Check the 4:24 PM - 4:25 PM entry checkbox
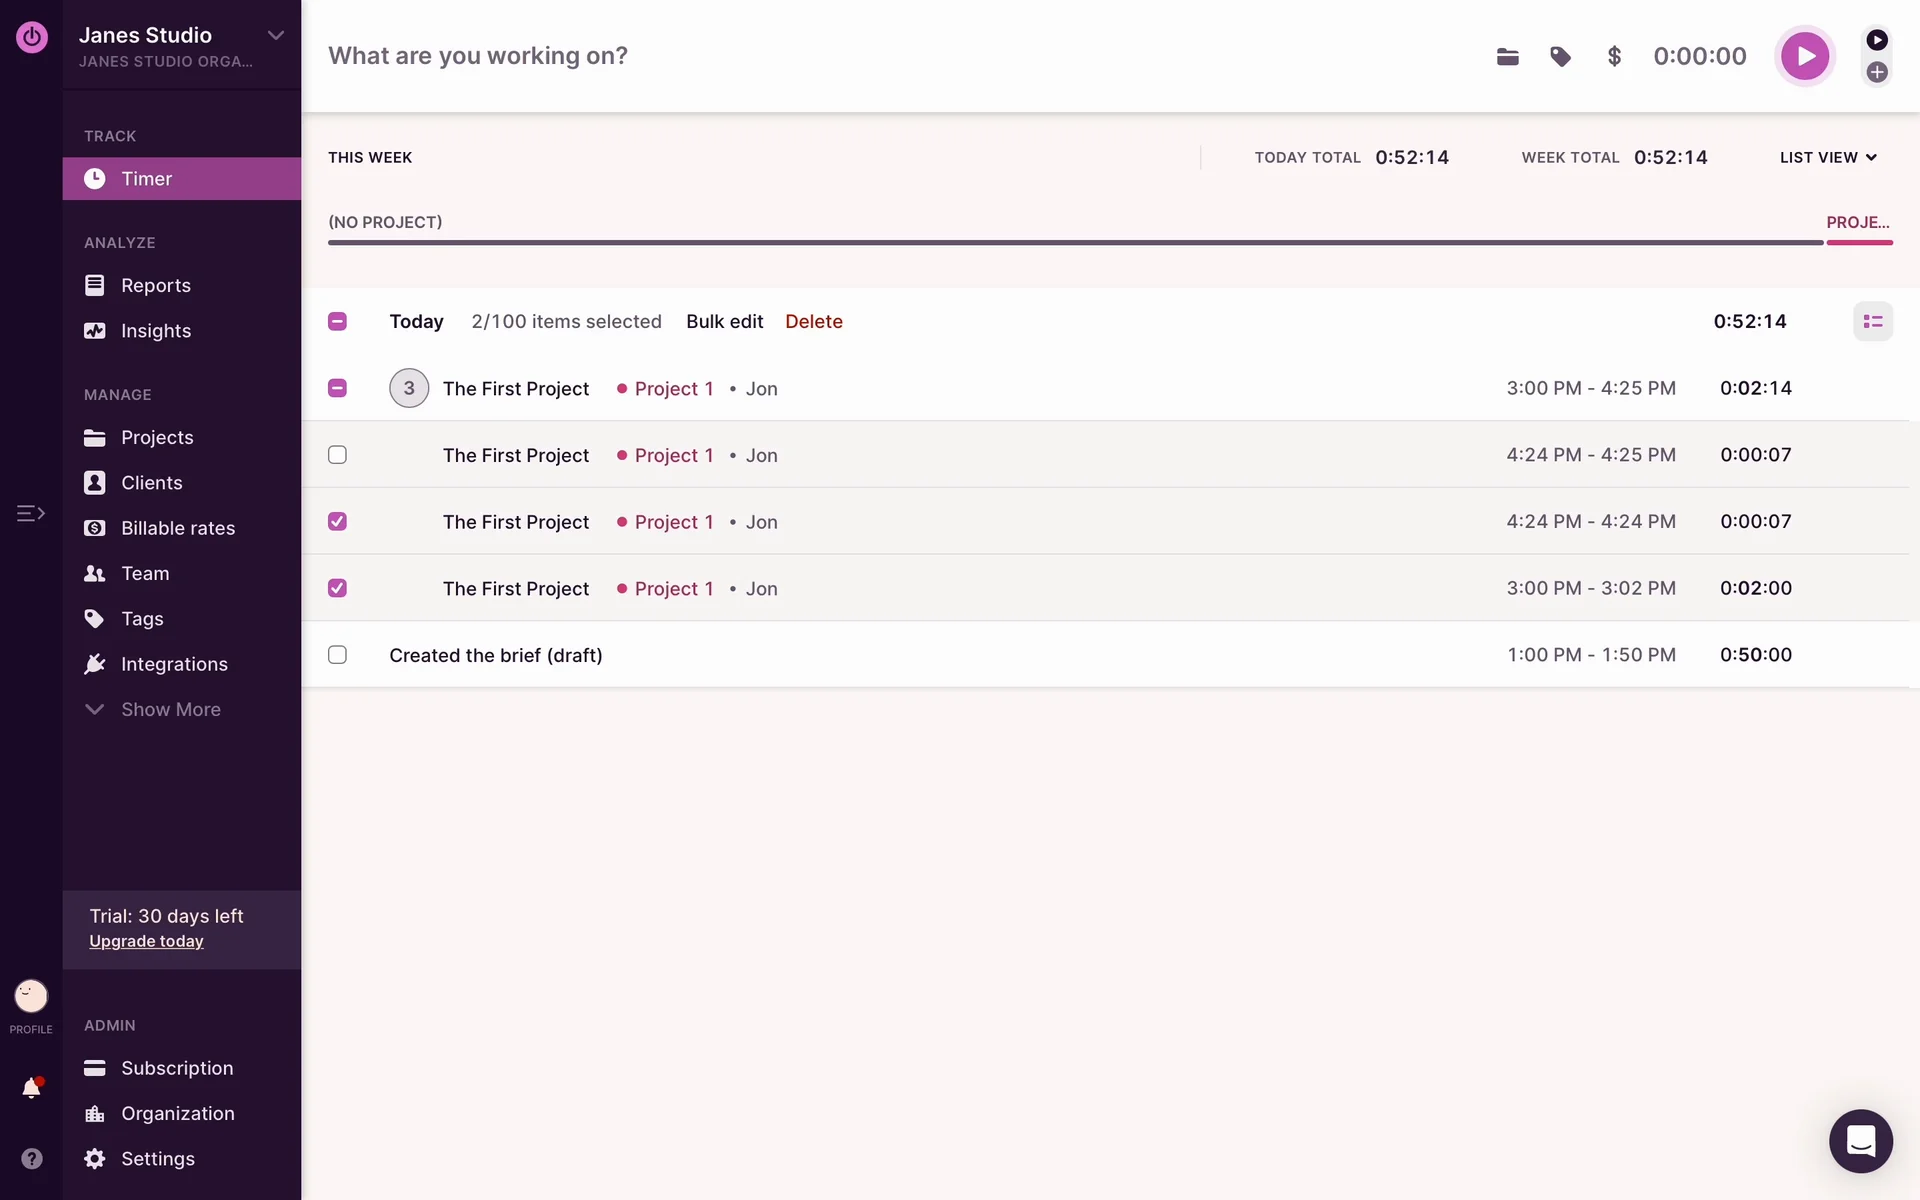 pos(337,455)
